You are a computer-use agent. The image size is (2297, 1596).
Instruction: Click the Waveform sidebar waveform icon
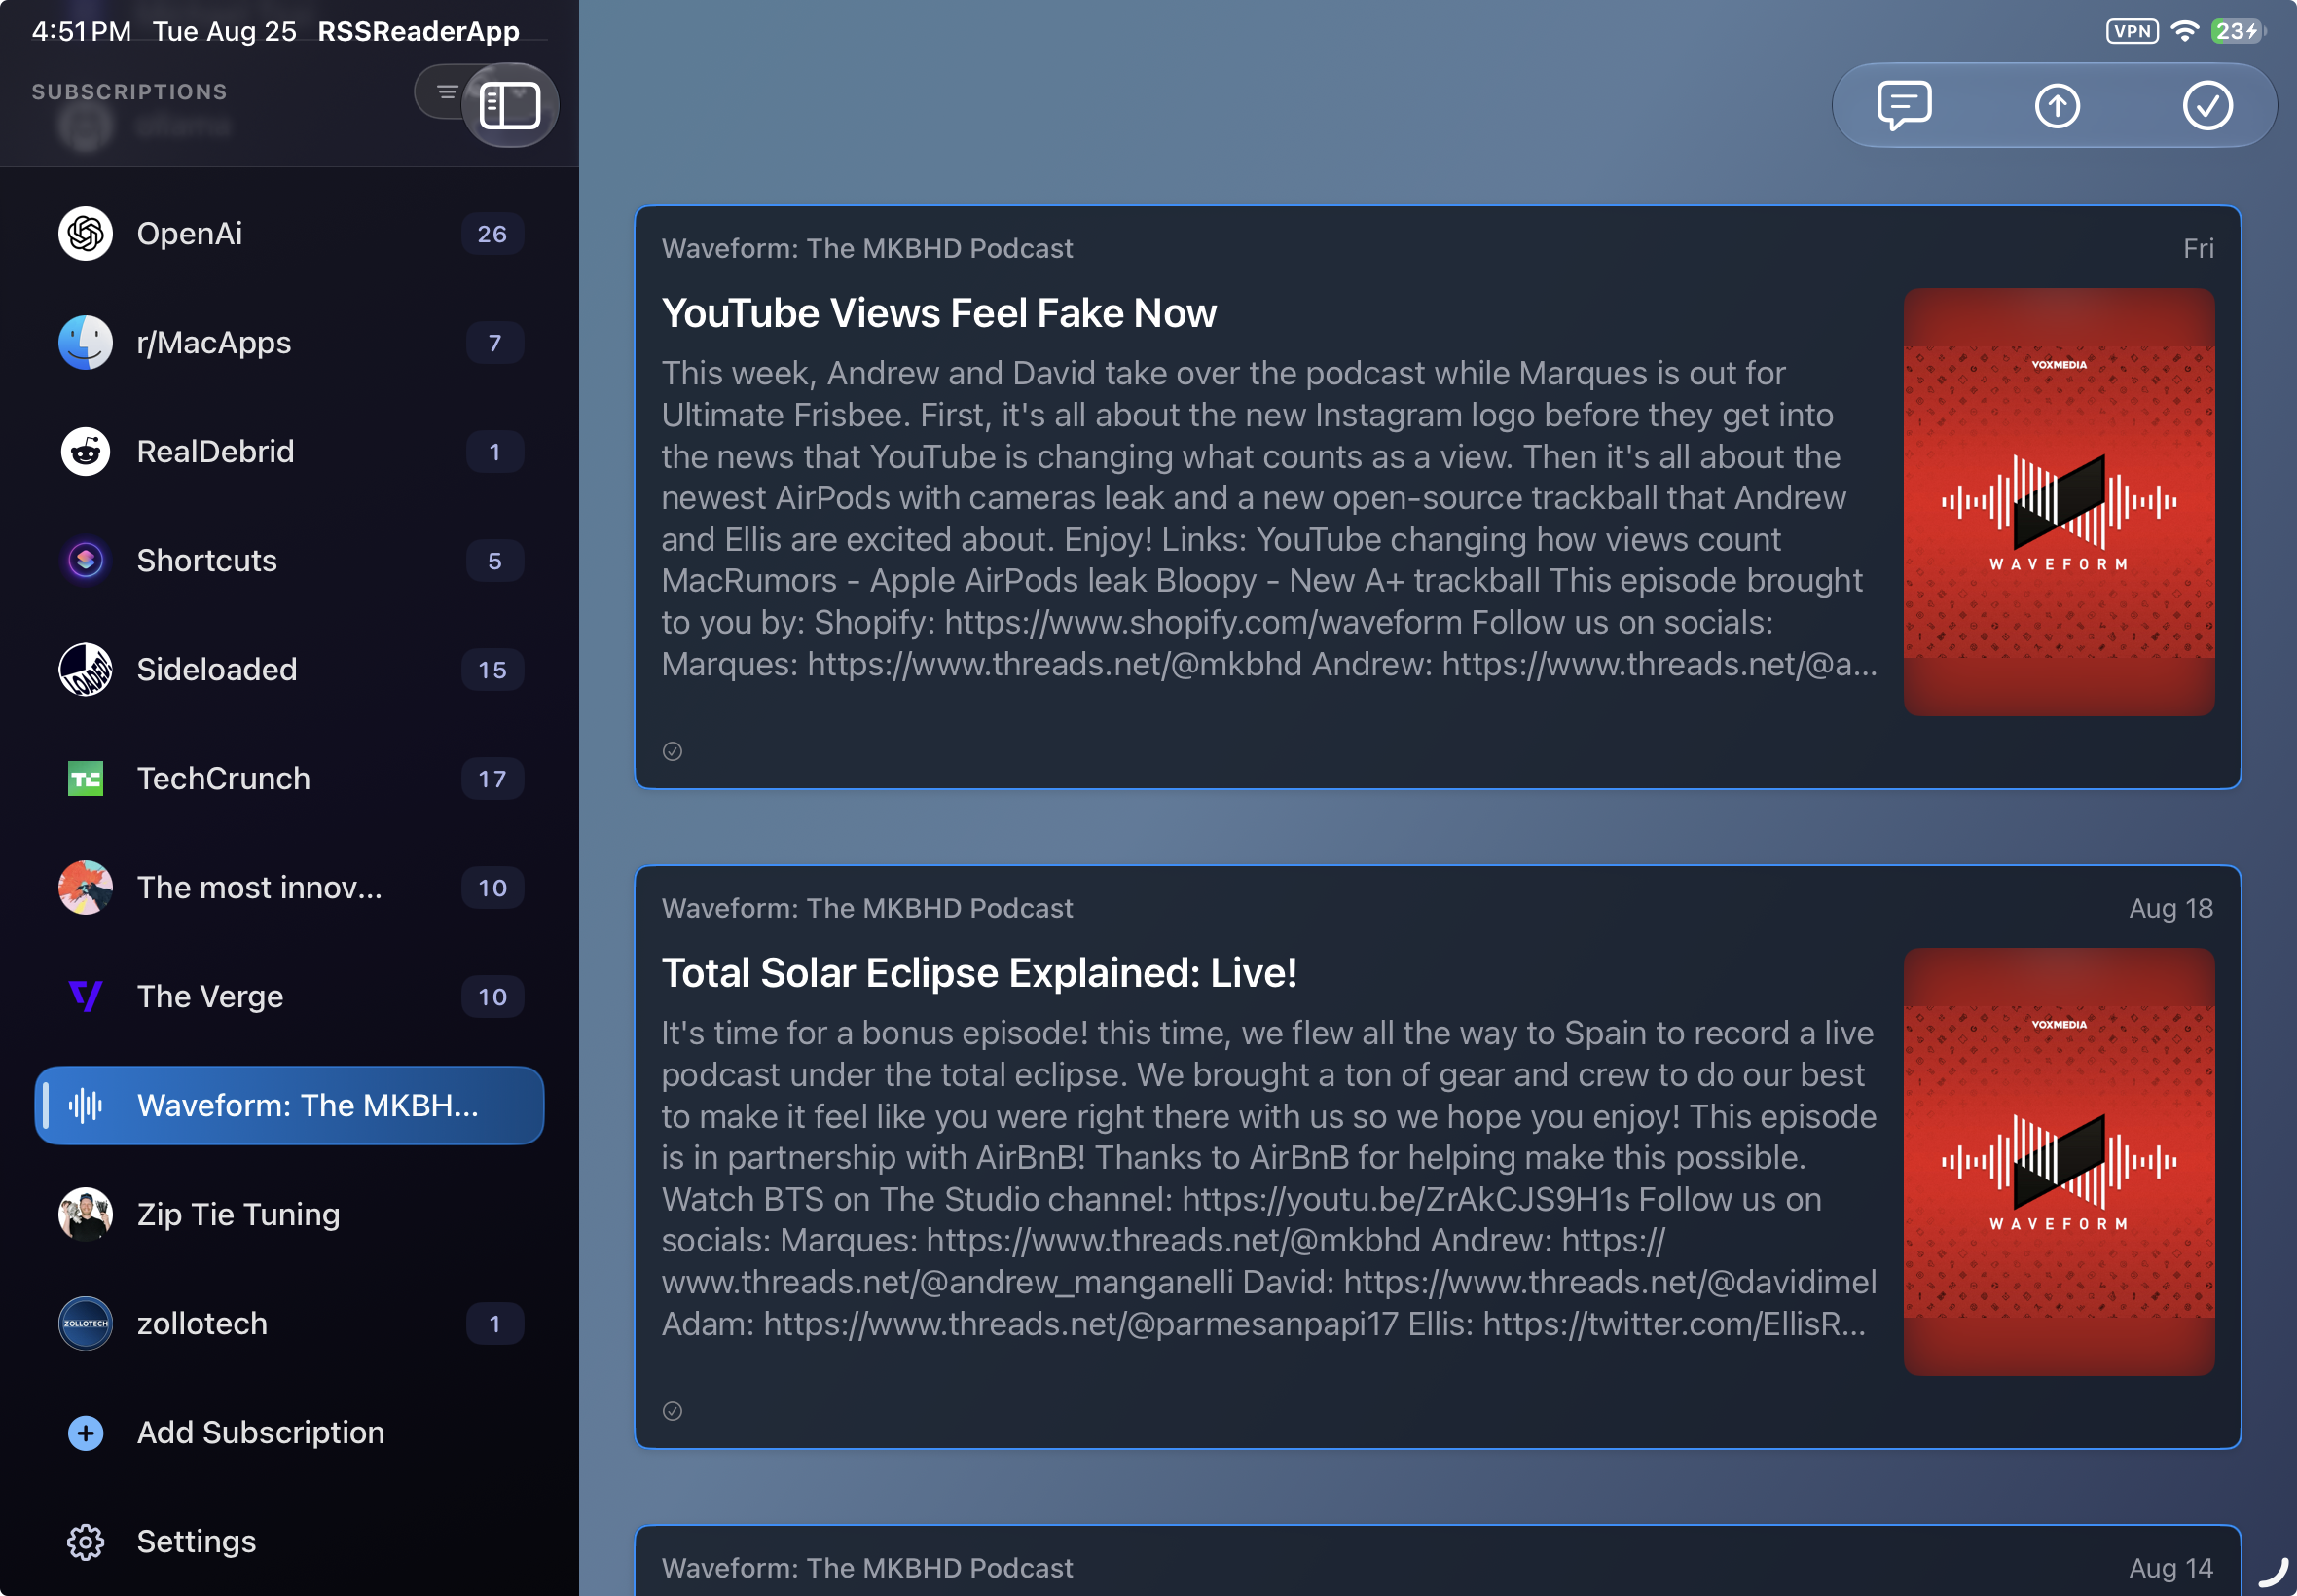(85, 1106)
